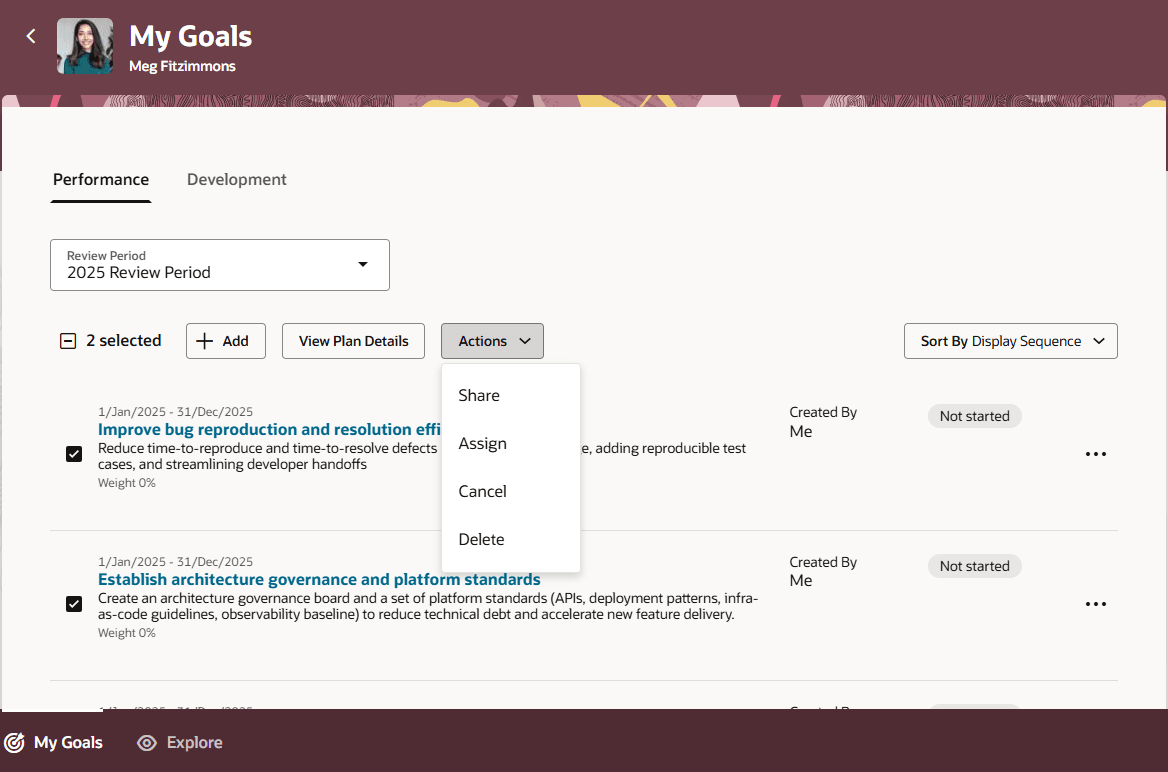Click the Not started status badge on the first goal

[974, 415]
